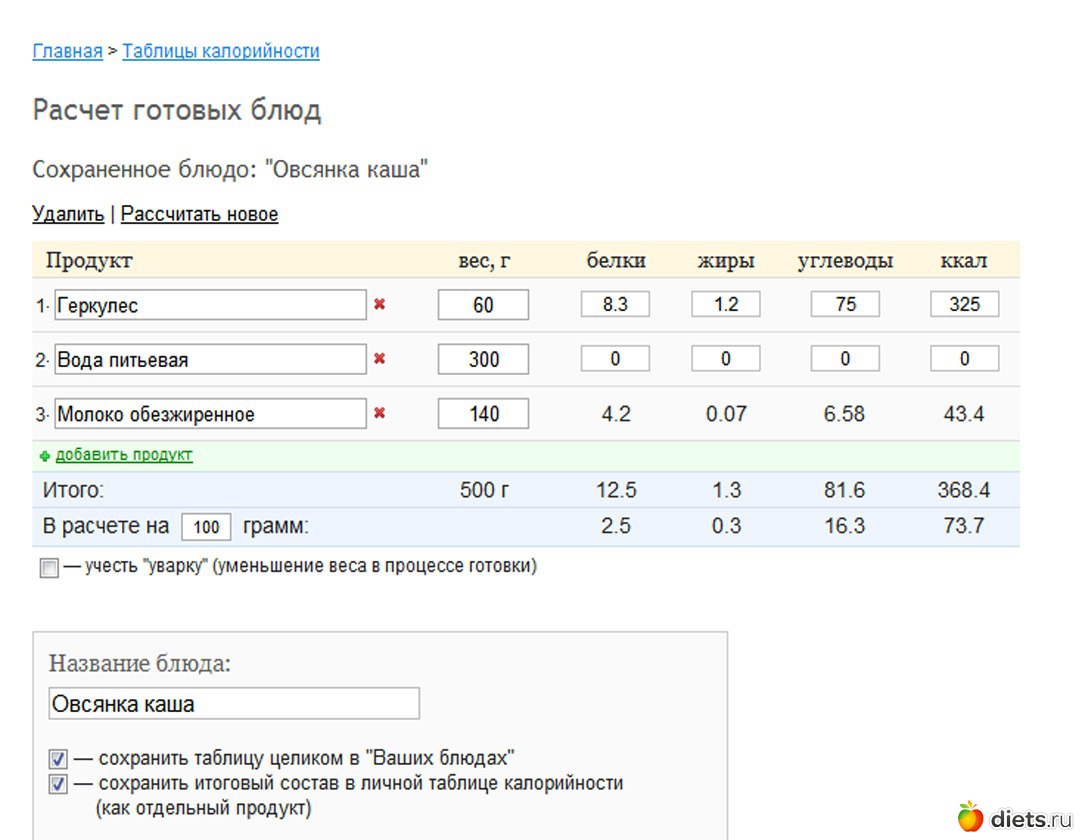The image size is (1080, 840).
Task: Go to Главная breadcrumb link
Action: pos(67,51)
